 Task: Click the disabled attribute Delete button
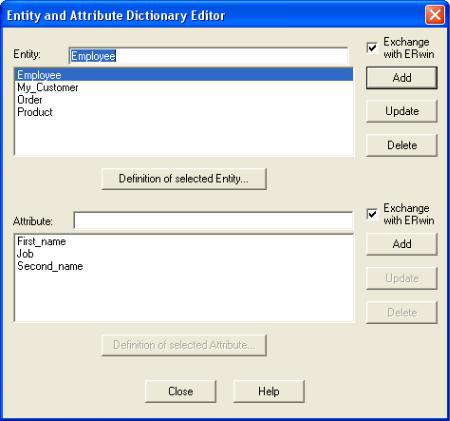(402, 312)
